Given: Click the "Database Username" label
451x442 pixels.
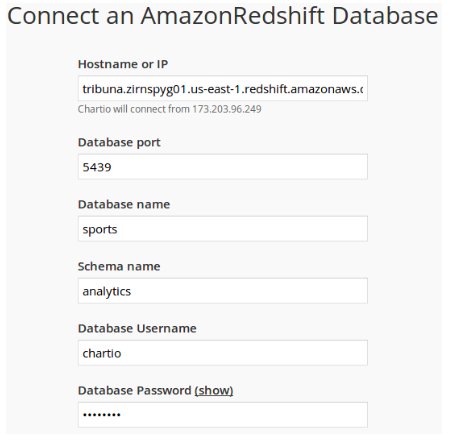Looking at the screenshot, I should (x=137, y=328).
